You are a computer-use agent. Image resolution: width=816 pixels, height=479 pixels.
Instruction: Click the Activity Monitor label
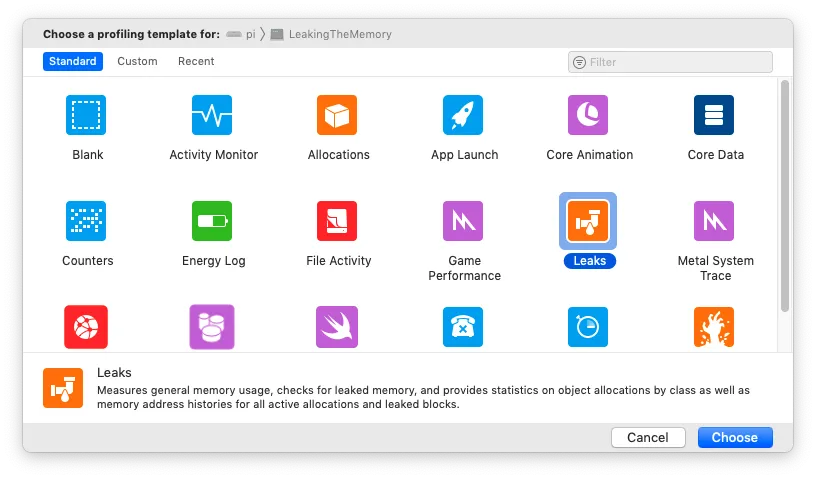pos(214,155)
